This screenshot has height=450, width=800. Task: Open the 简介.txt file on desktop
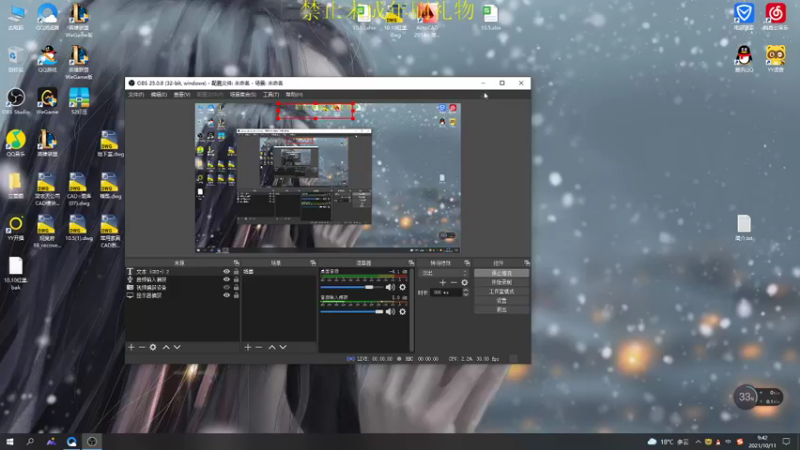tap(744, 228)
